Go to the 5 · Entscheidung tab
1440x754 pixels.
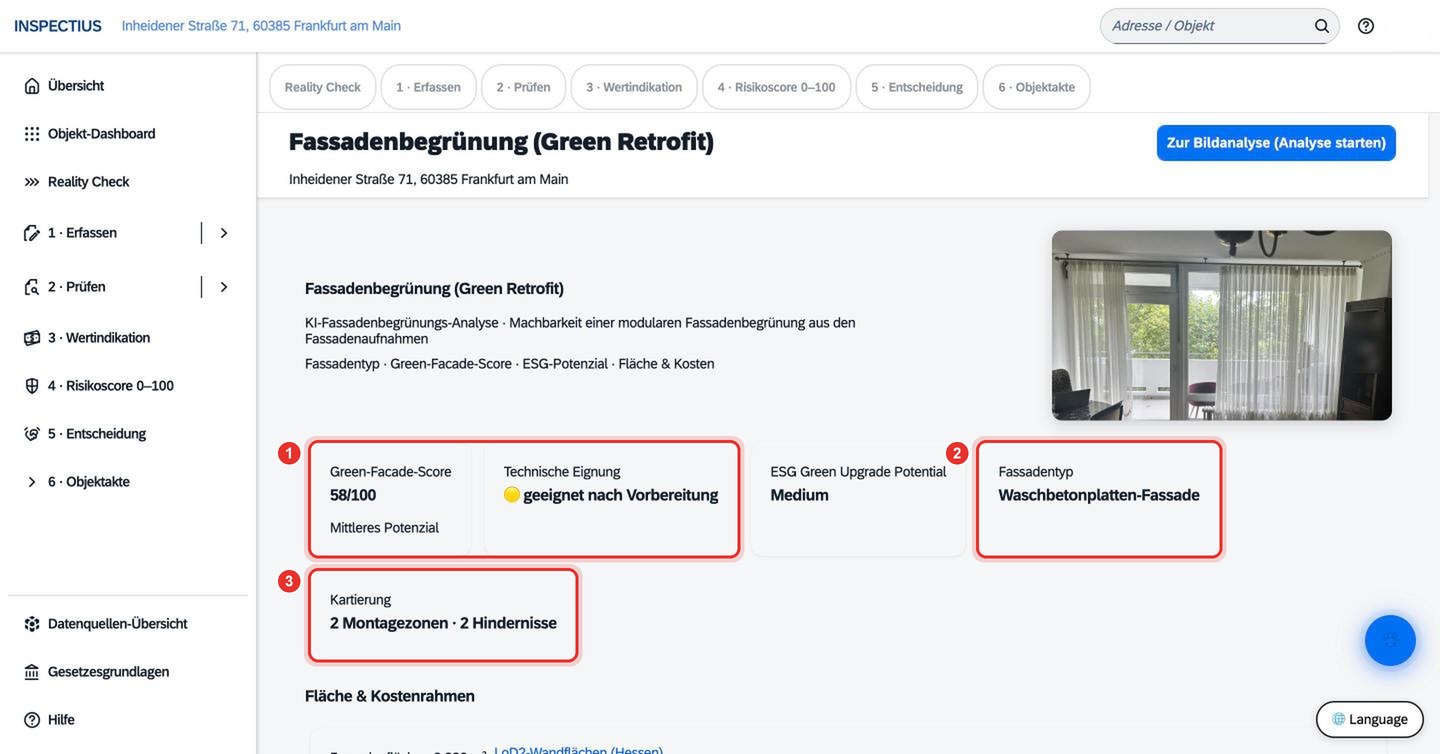(x=917, y=87)
